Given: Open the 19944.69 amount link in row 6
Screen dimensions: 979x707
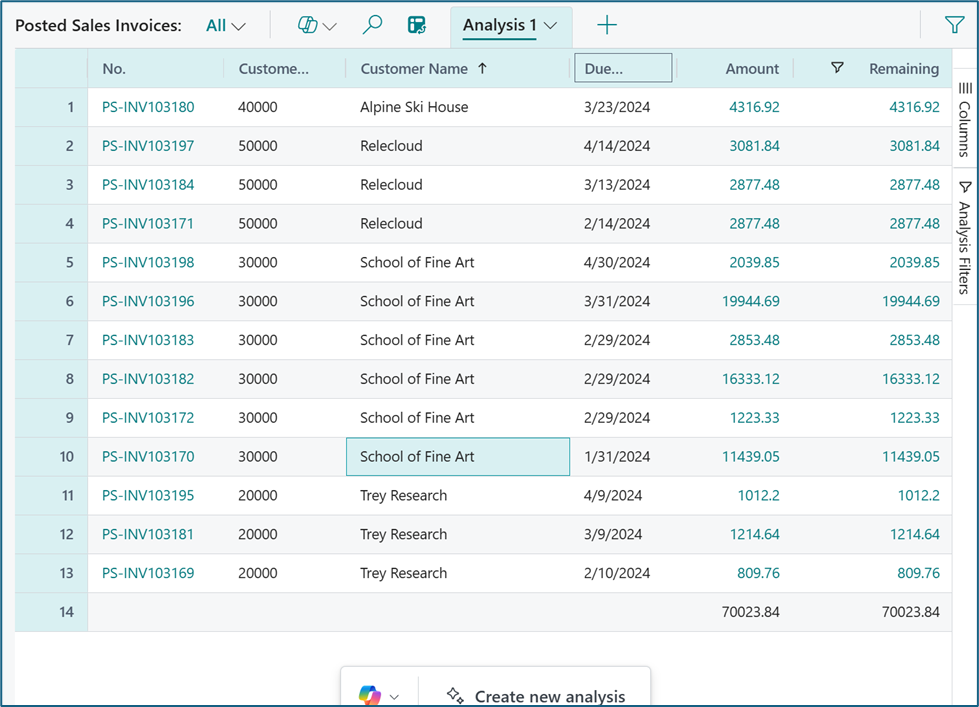Looking at the screenshot, I should point(750,301).
